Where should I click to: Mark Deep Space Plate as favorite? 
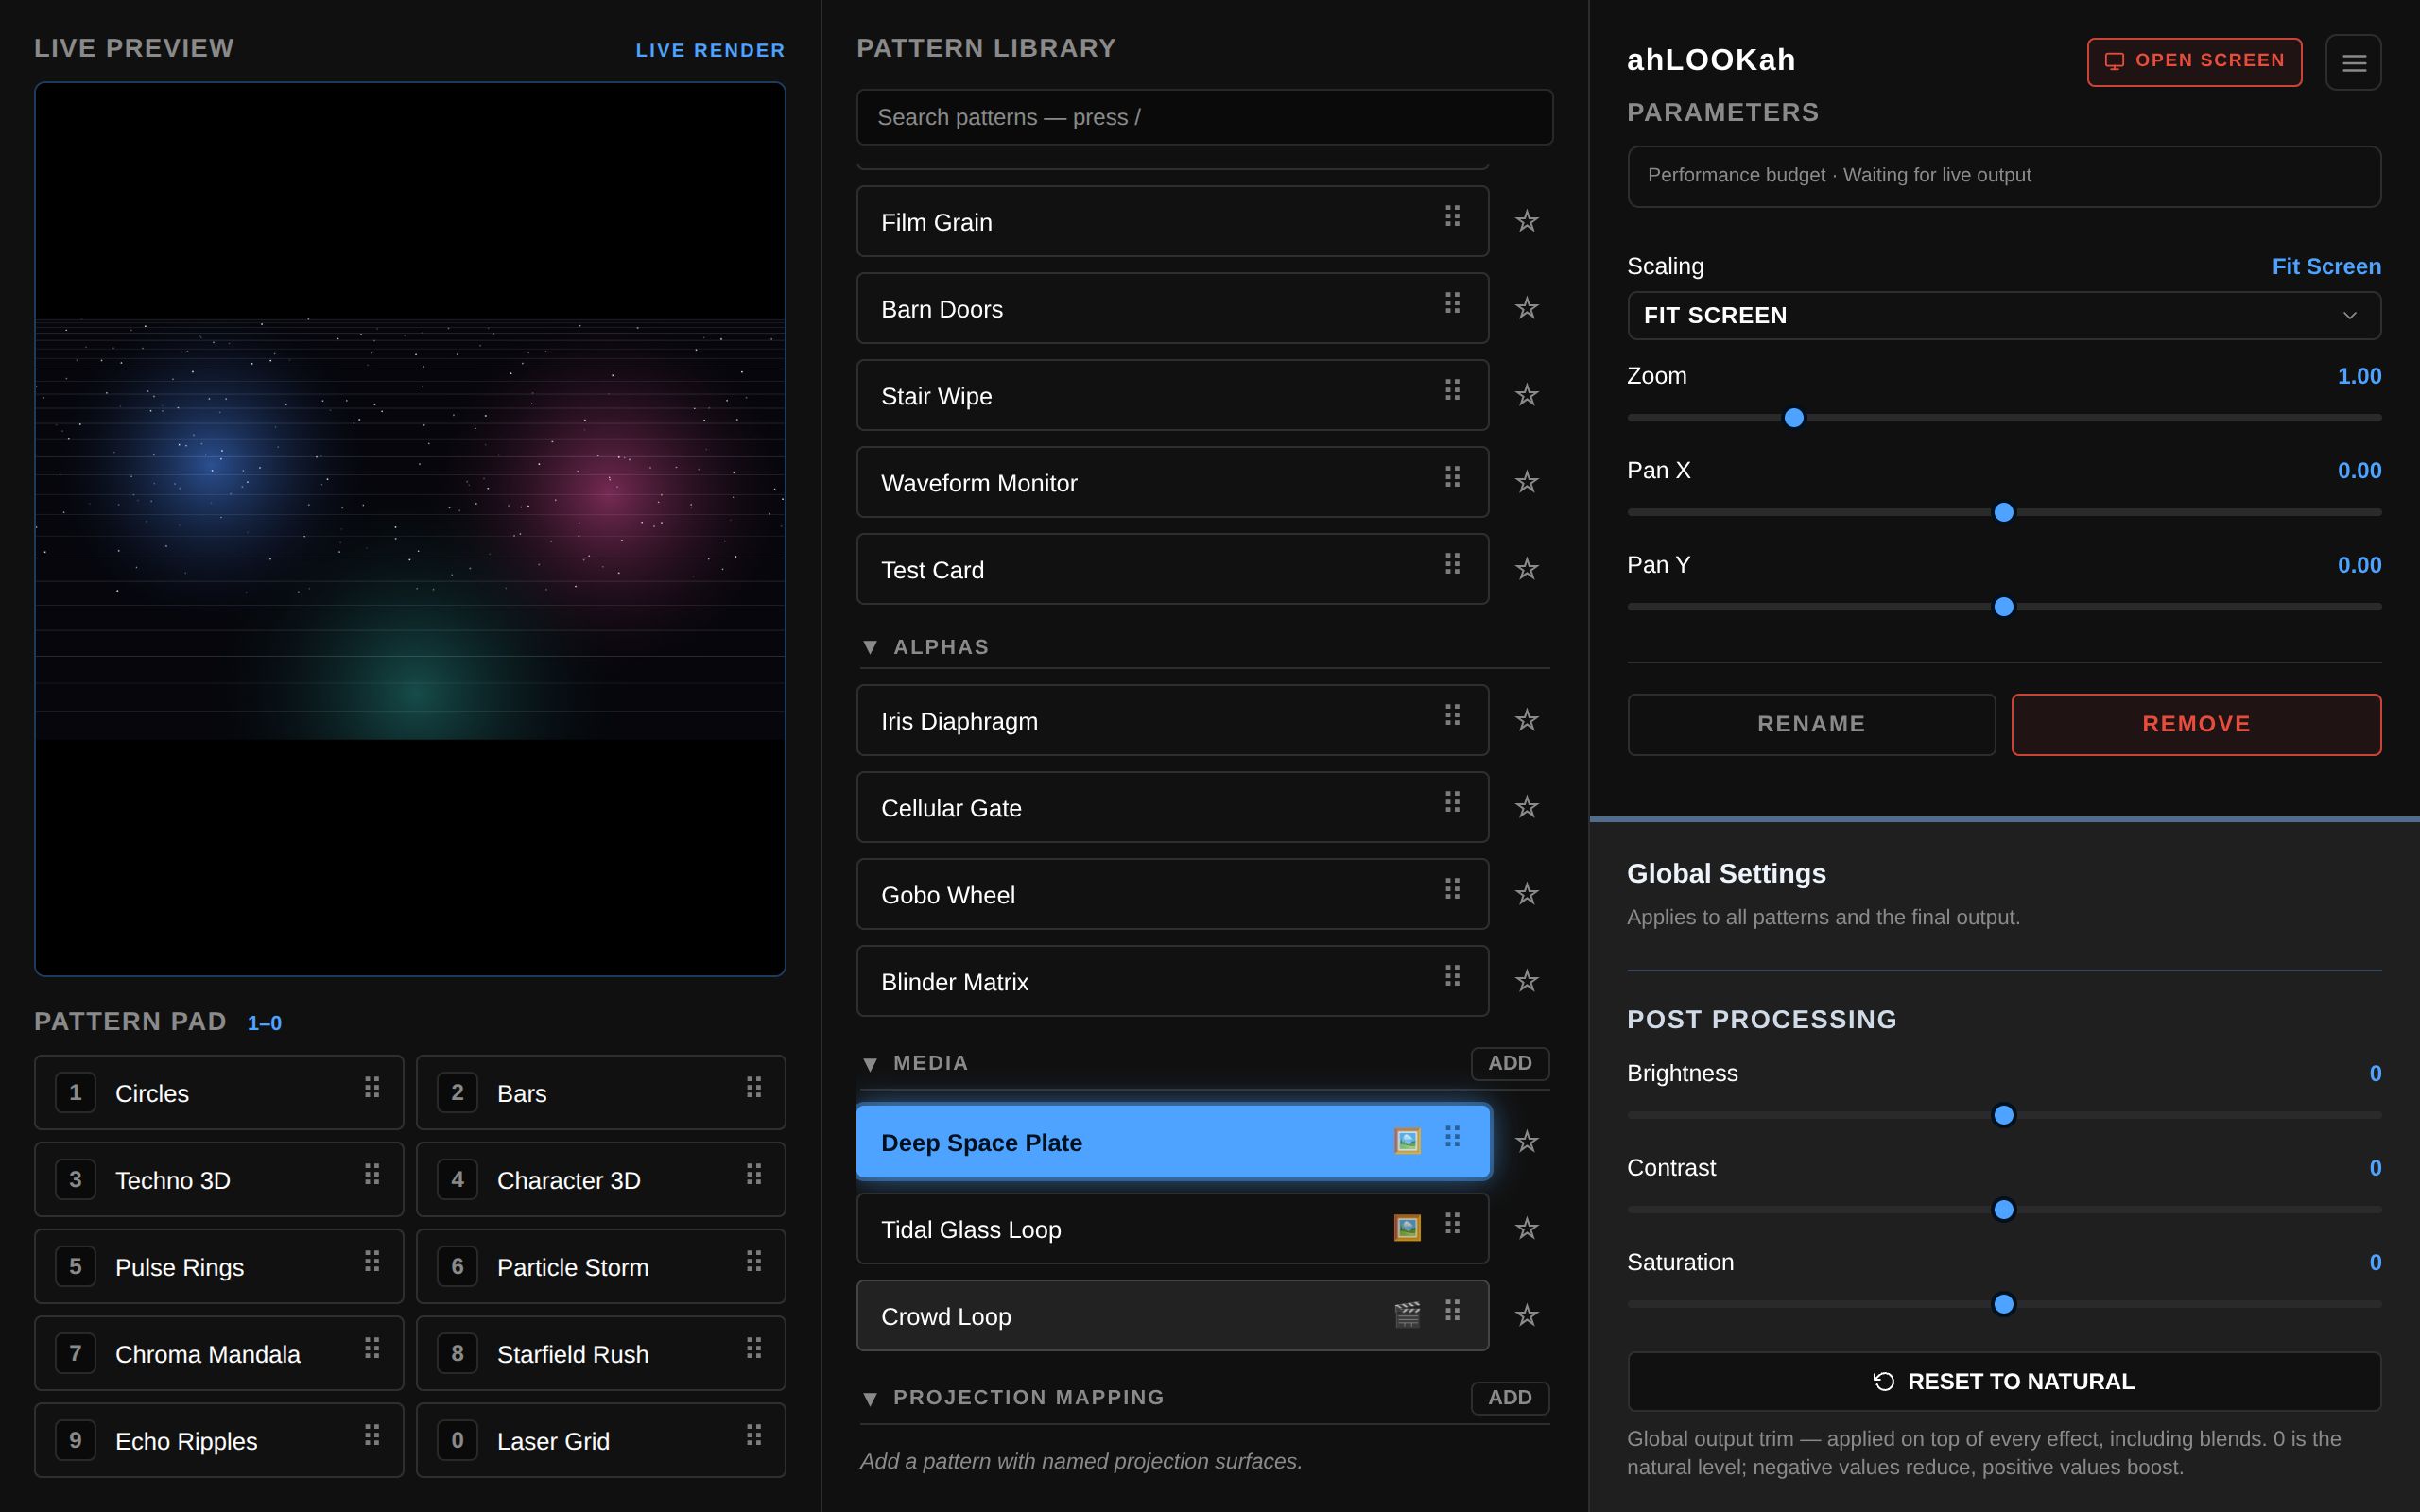point(1526,1141)
